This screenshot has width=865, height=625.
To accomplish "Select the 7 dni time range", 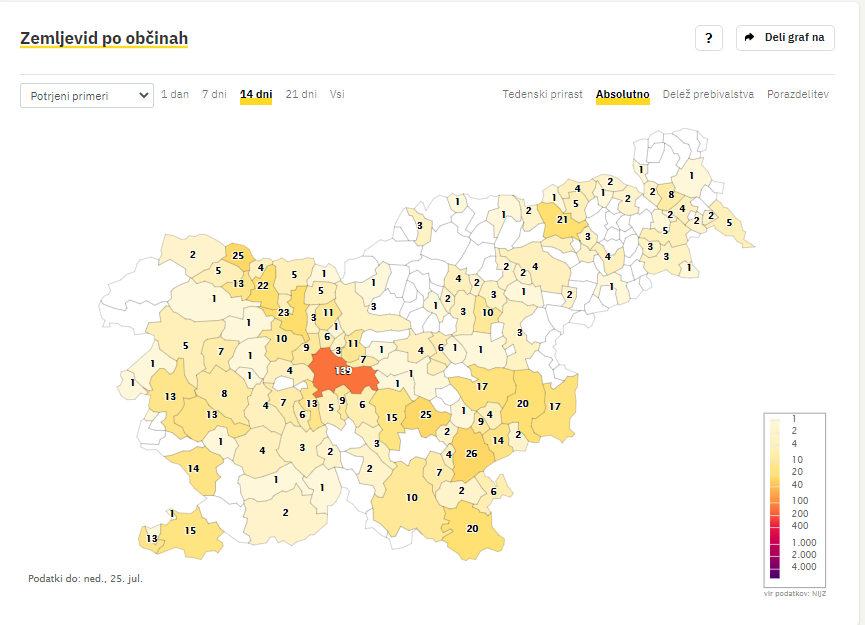I will (x=214, y=95).
